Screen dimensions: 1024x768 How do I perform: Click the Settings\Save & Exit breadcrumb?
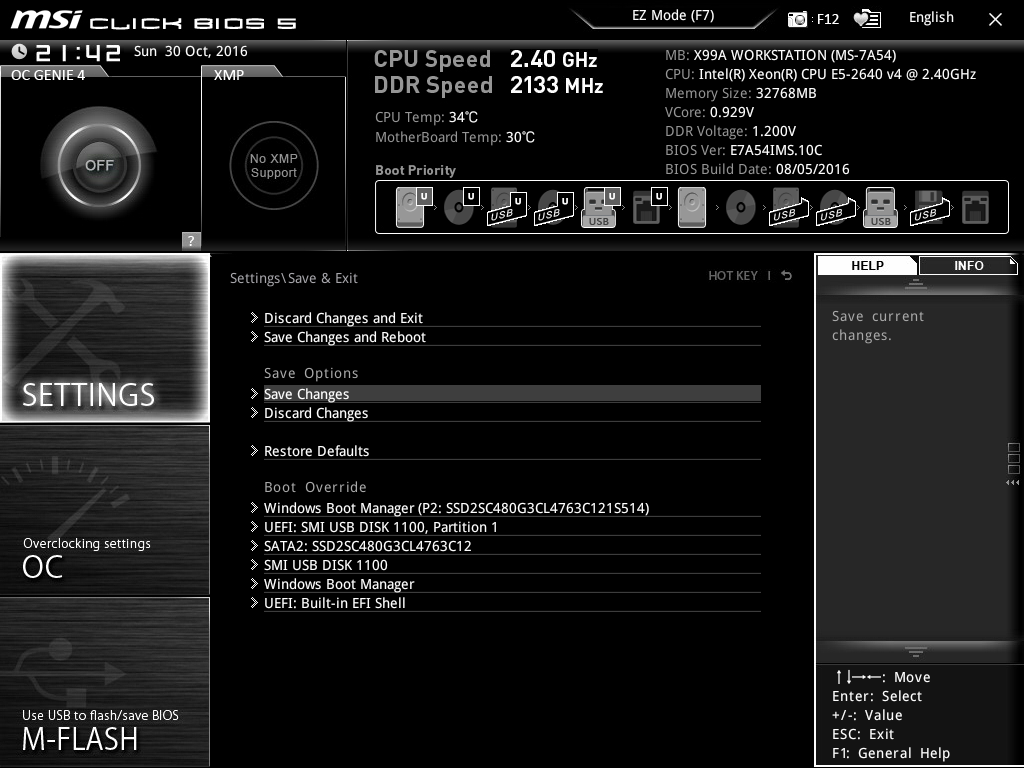(294, 278)
